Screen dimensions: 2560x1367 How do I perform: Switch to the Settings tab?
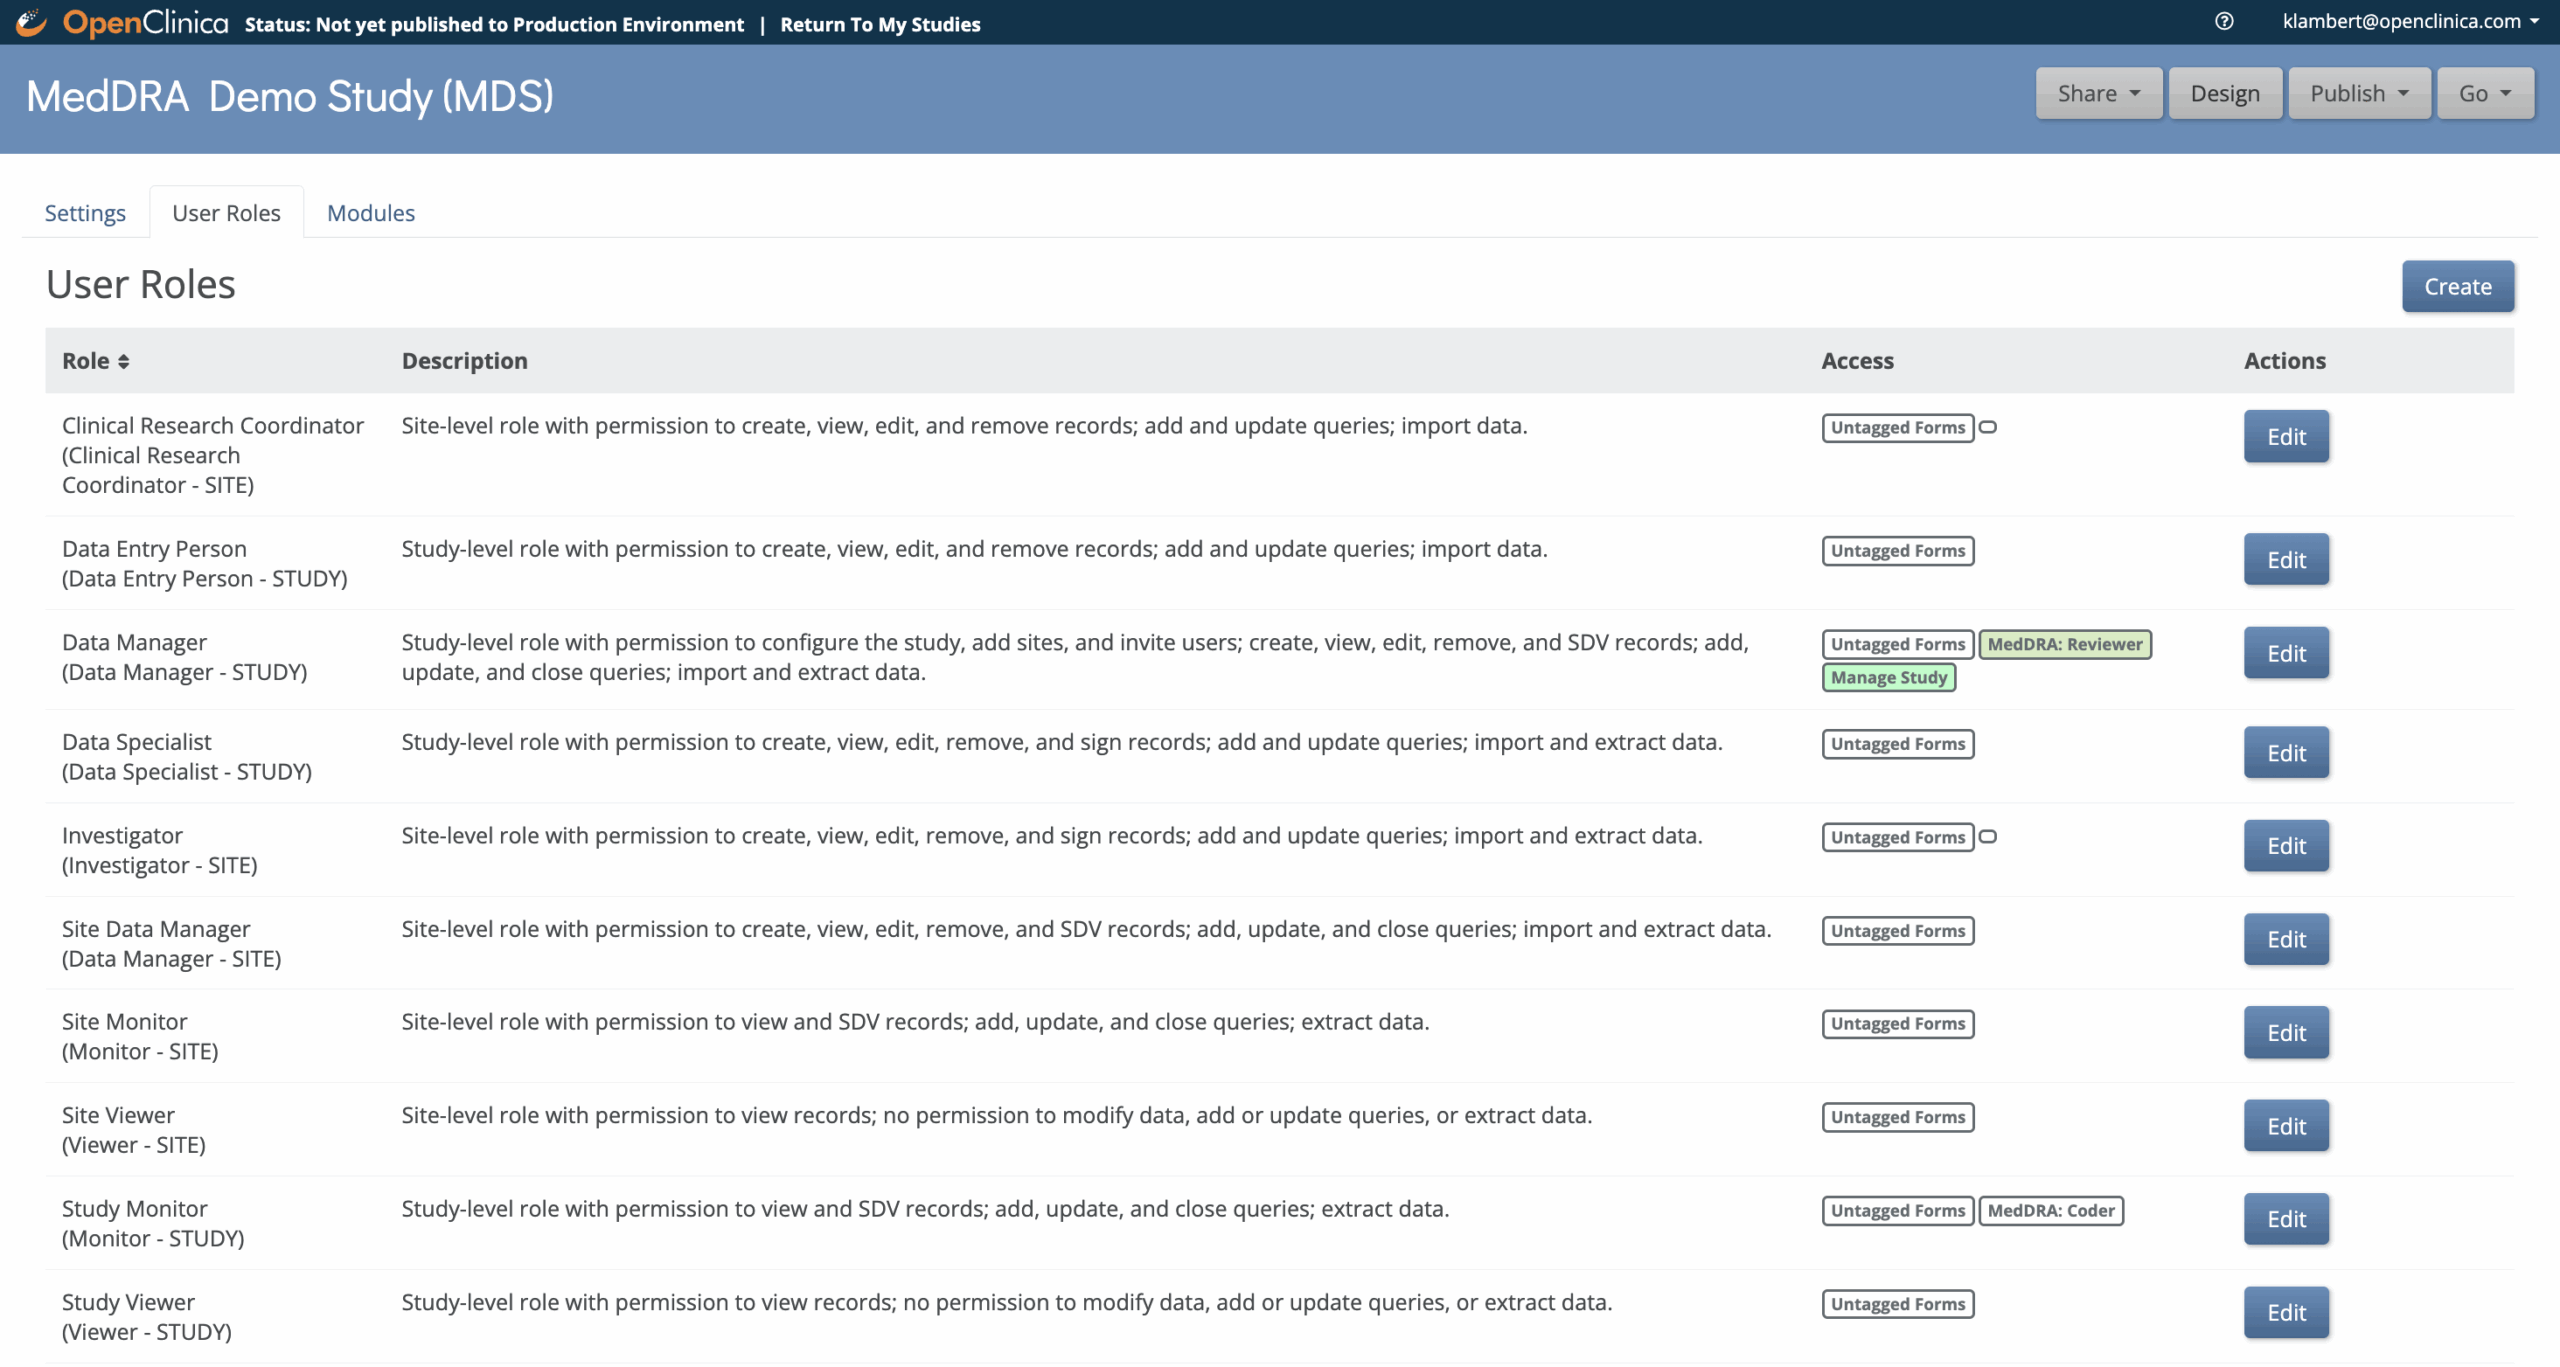pos(85,213)
